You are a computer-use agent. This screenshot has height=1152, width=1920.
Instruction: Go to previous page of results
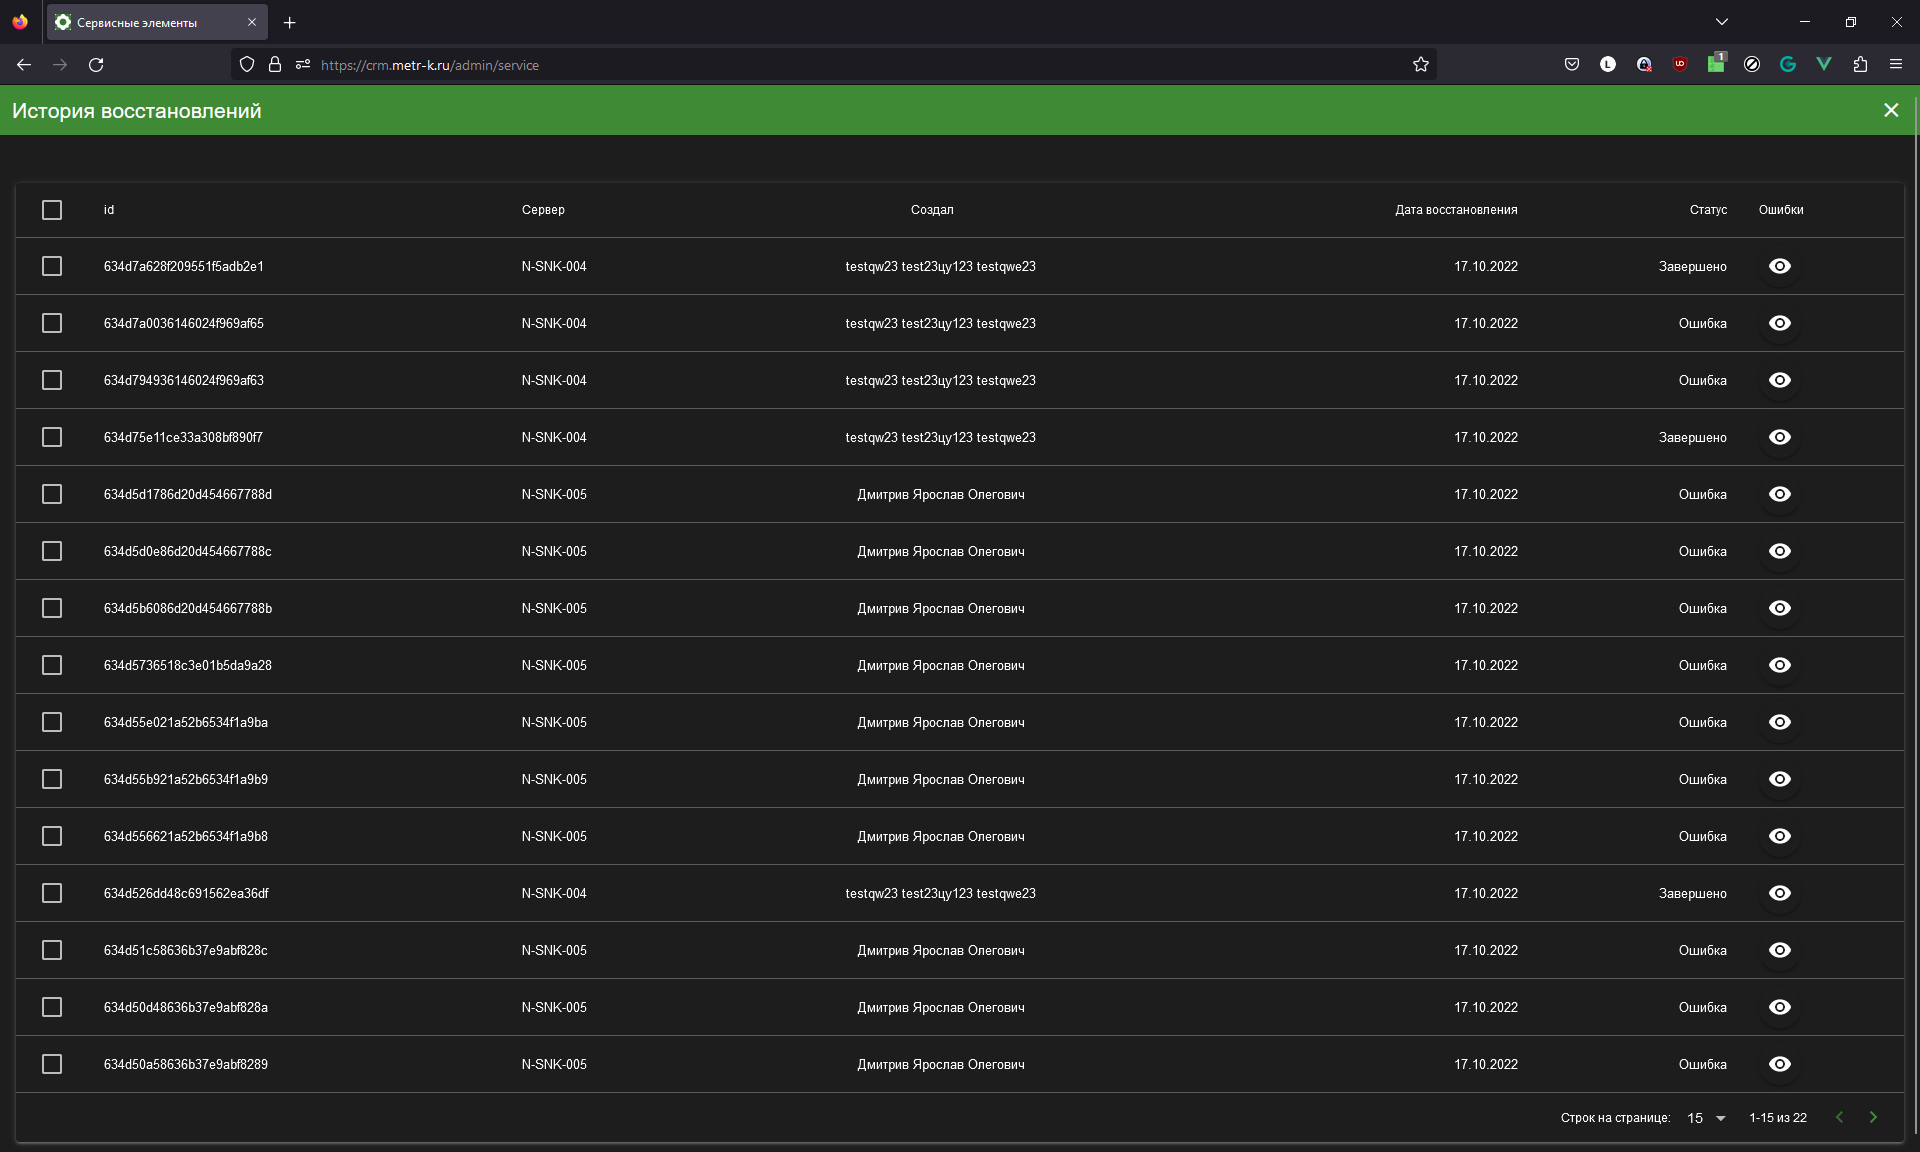(1839, 1117)
